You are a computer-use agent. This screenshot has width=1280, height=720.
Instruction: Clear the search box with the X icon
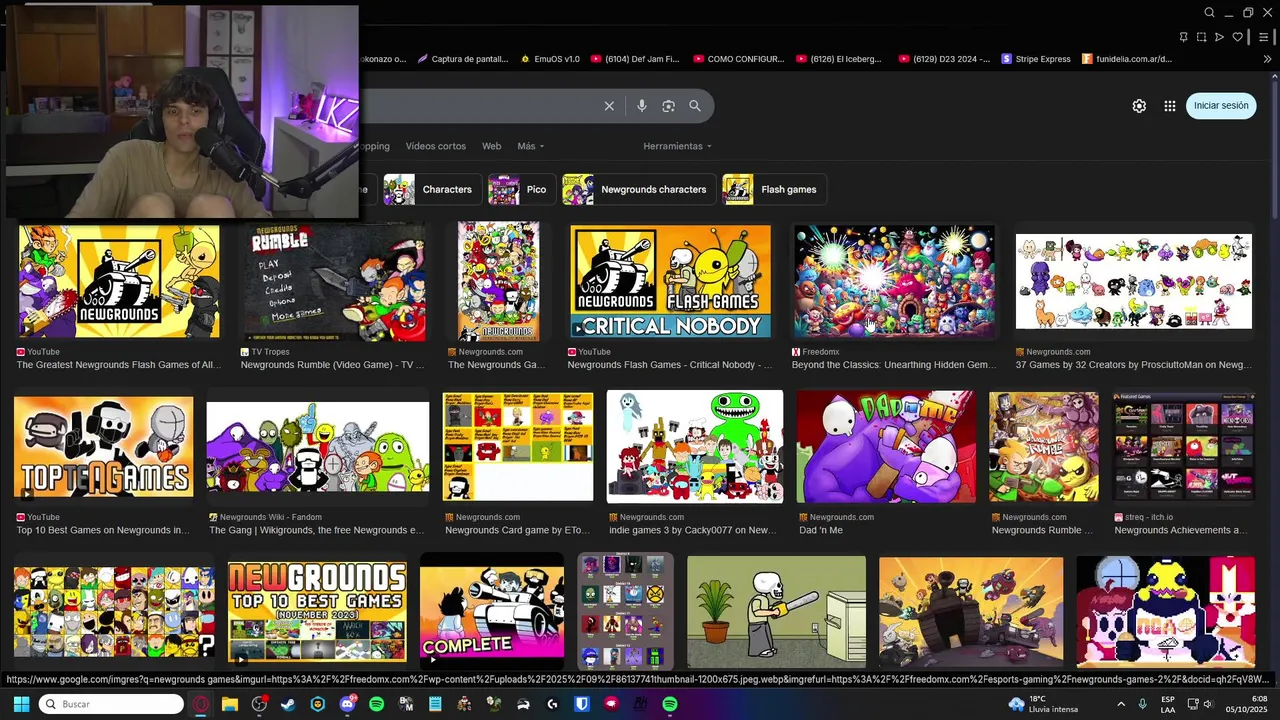tap(609, 106)
